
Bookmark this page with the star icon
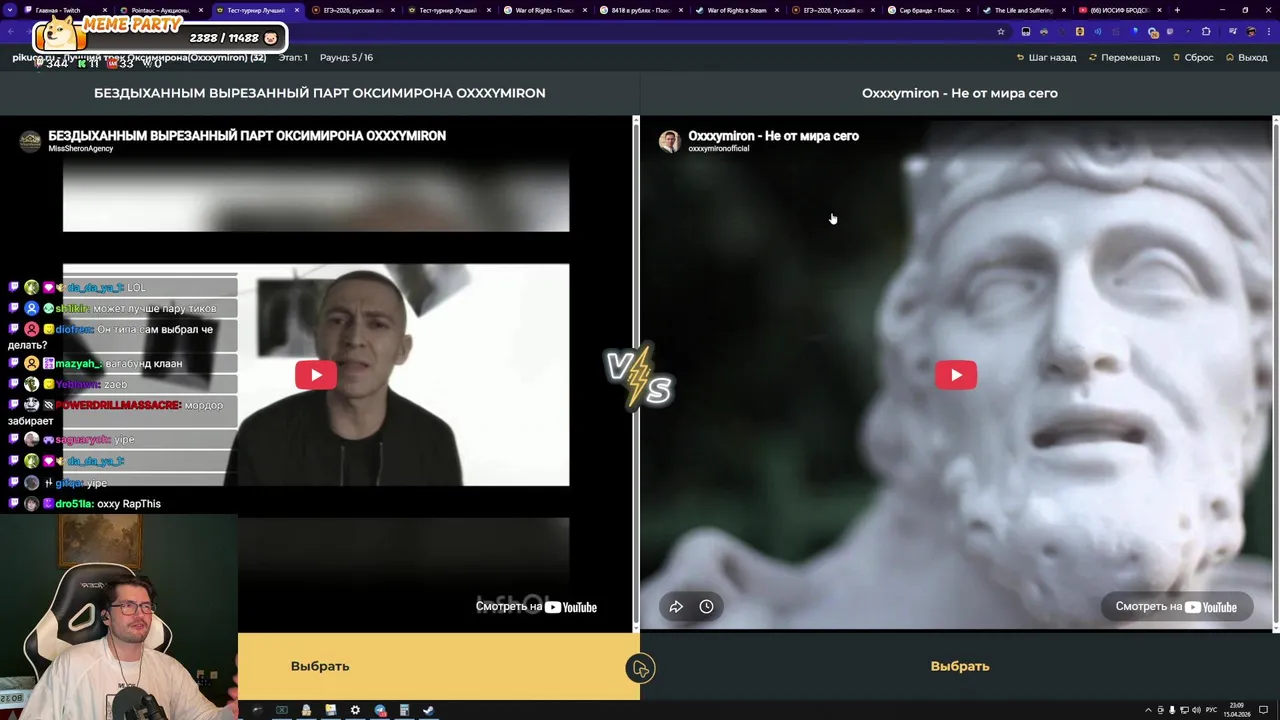[x=1000, y=32]
